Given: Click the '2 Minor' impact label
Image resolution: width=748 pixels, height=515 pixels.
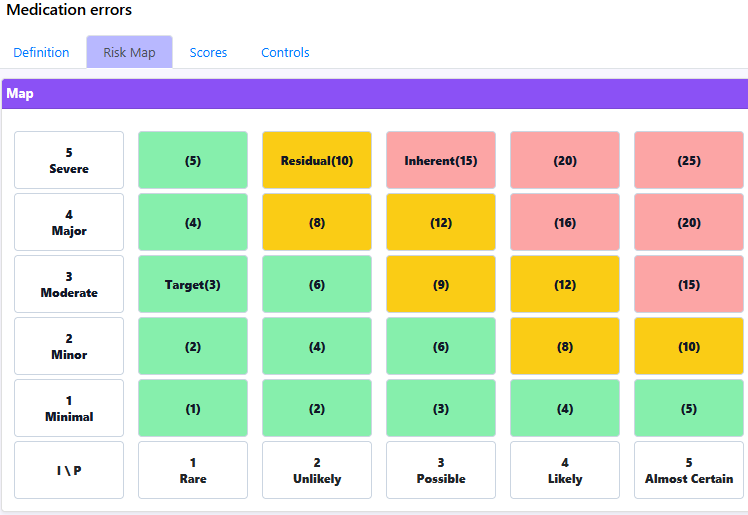Looking at the screenshot, I should point(69,346).
